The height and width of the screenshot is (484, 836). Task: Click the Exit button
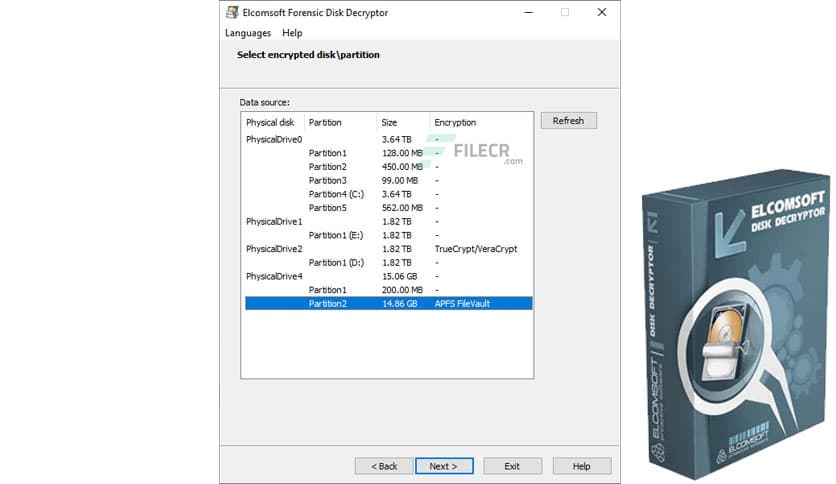click(512, 466)
